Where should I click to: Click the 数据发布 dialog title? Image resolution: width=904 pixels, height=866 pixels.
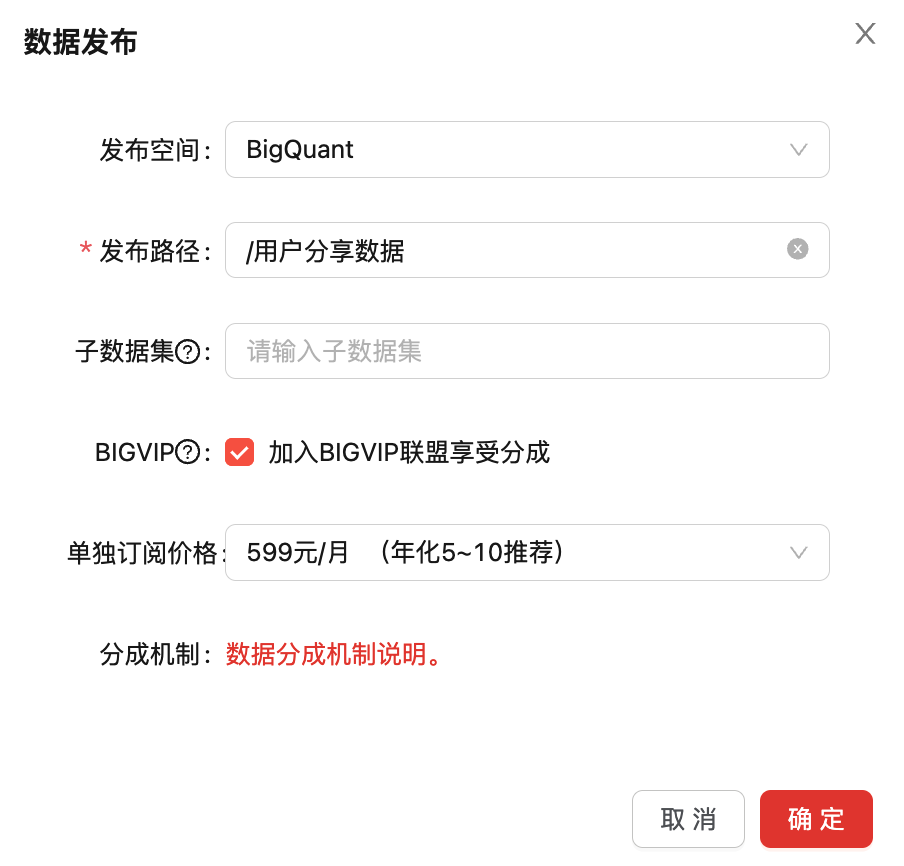[81, 42]
